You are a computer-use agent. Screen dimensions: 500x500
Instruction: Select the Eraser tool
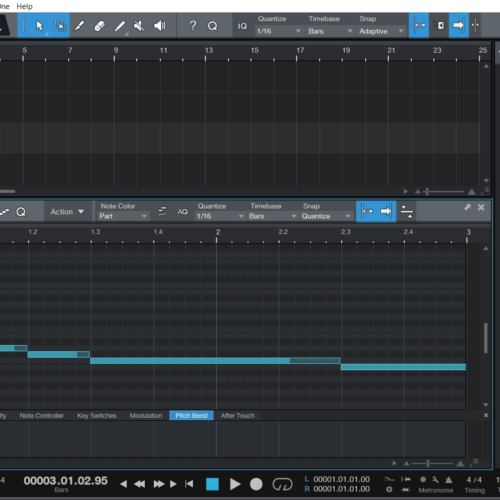point(100,26)
